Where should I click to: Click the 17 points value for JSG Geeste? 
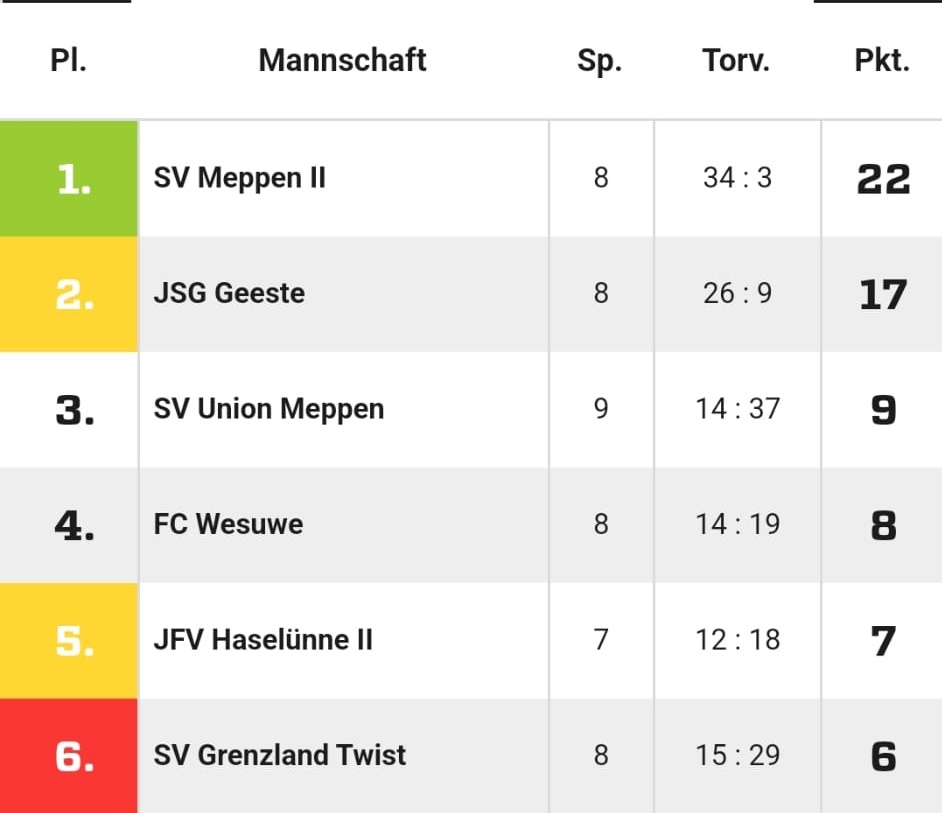pyautogui.click(x=883, y=294)
